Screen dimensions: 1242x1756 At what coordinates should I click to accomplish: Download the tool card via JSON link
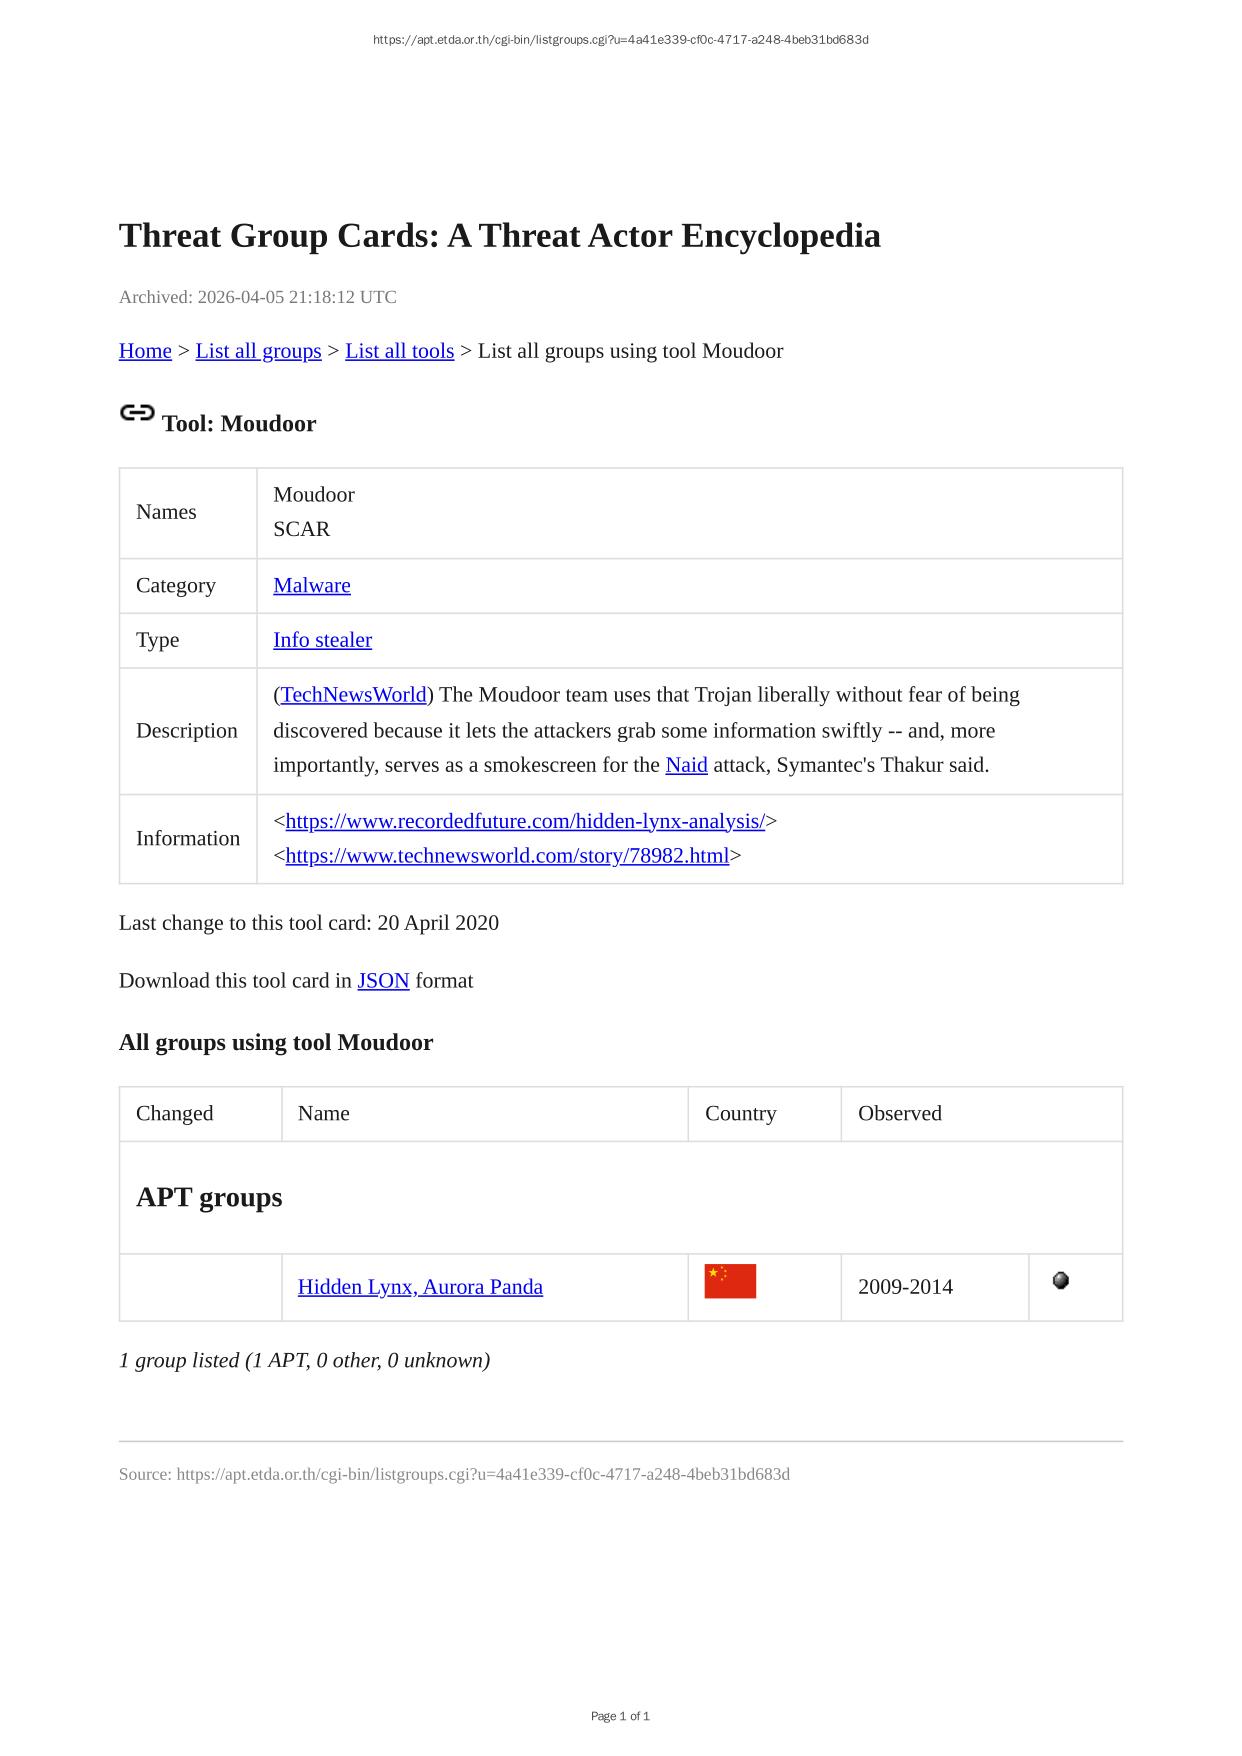coord(383,981)
